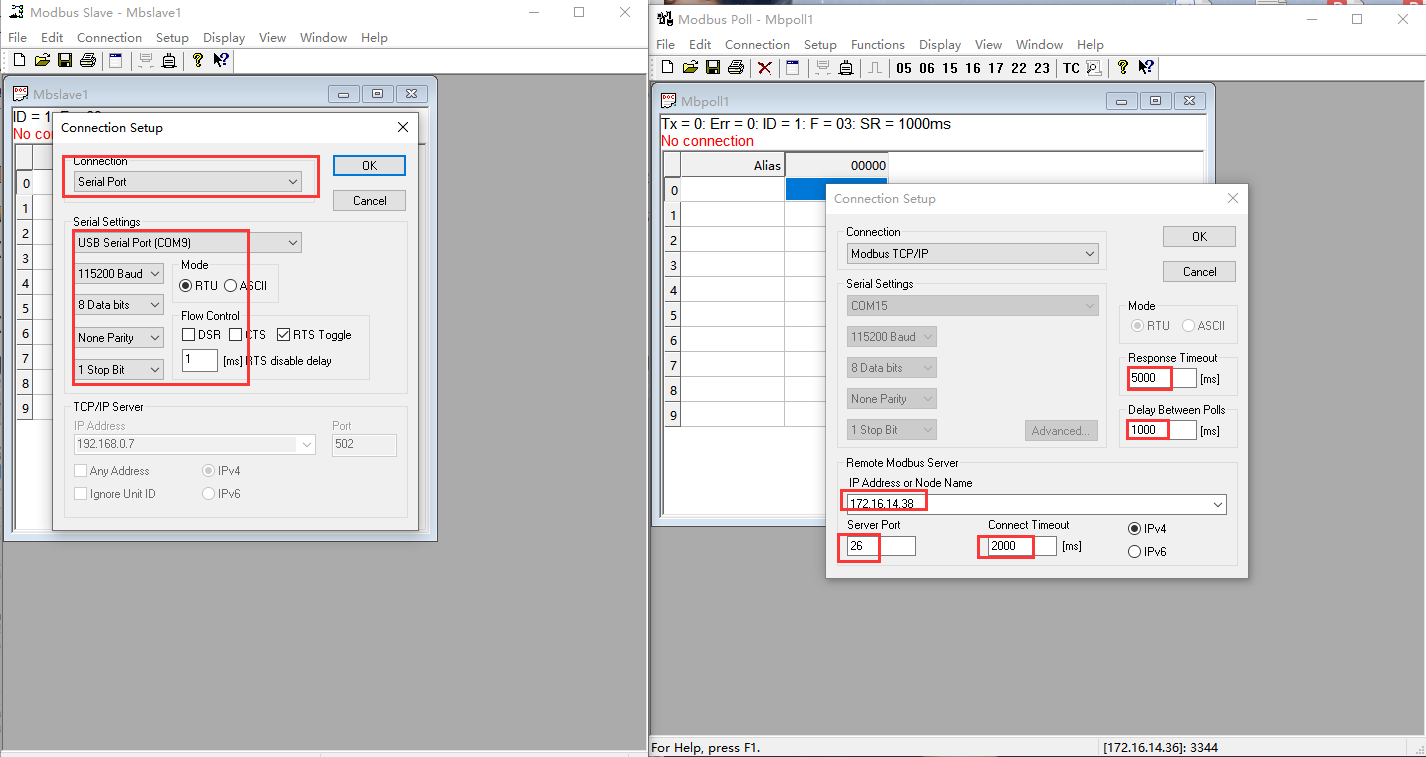
Task: Open the TC test center toolbar icon
Action: coord(1071,68)
